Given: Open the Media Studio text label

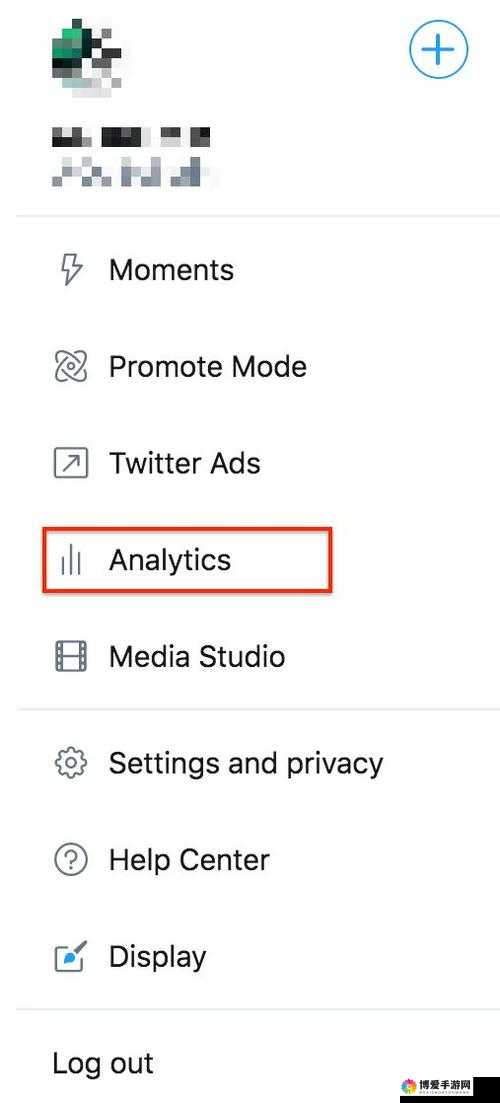Looking at the screenshot, I should point(197,656).
